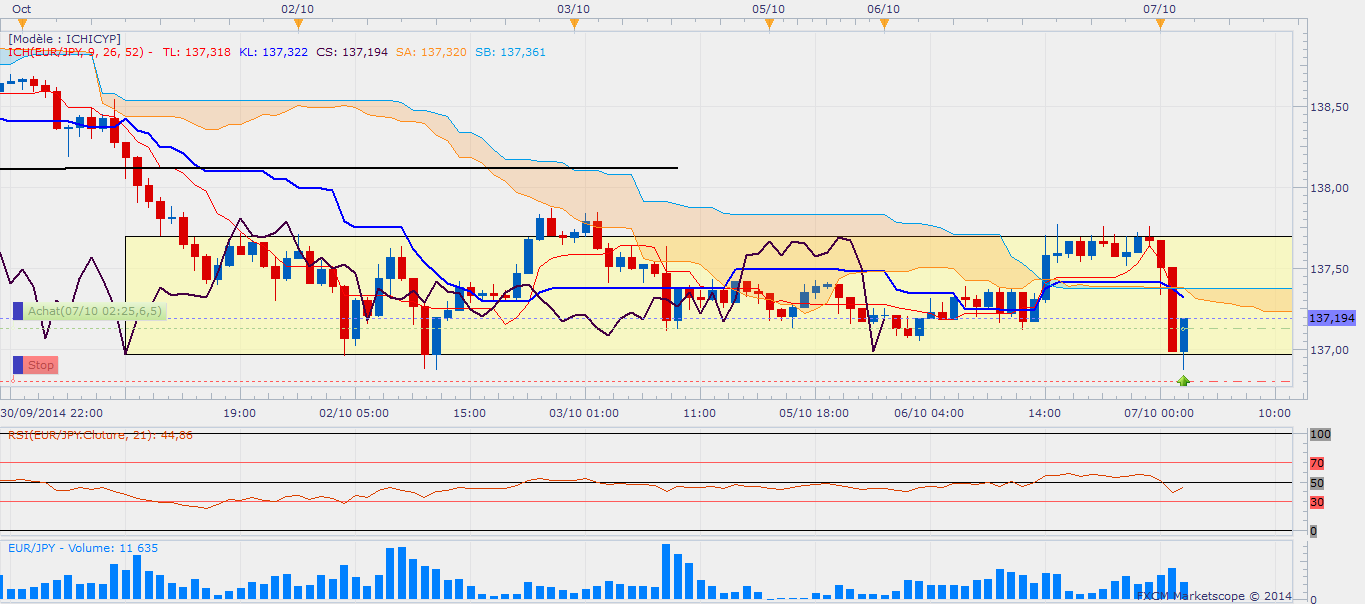Click the '02/10 05:00' time axis label
Image resolution: width=1365 pixels, height=604 pixels.
click(x=355, y=412)
